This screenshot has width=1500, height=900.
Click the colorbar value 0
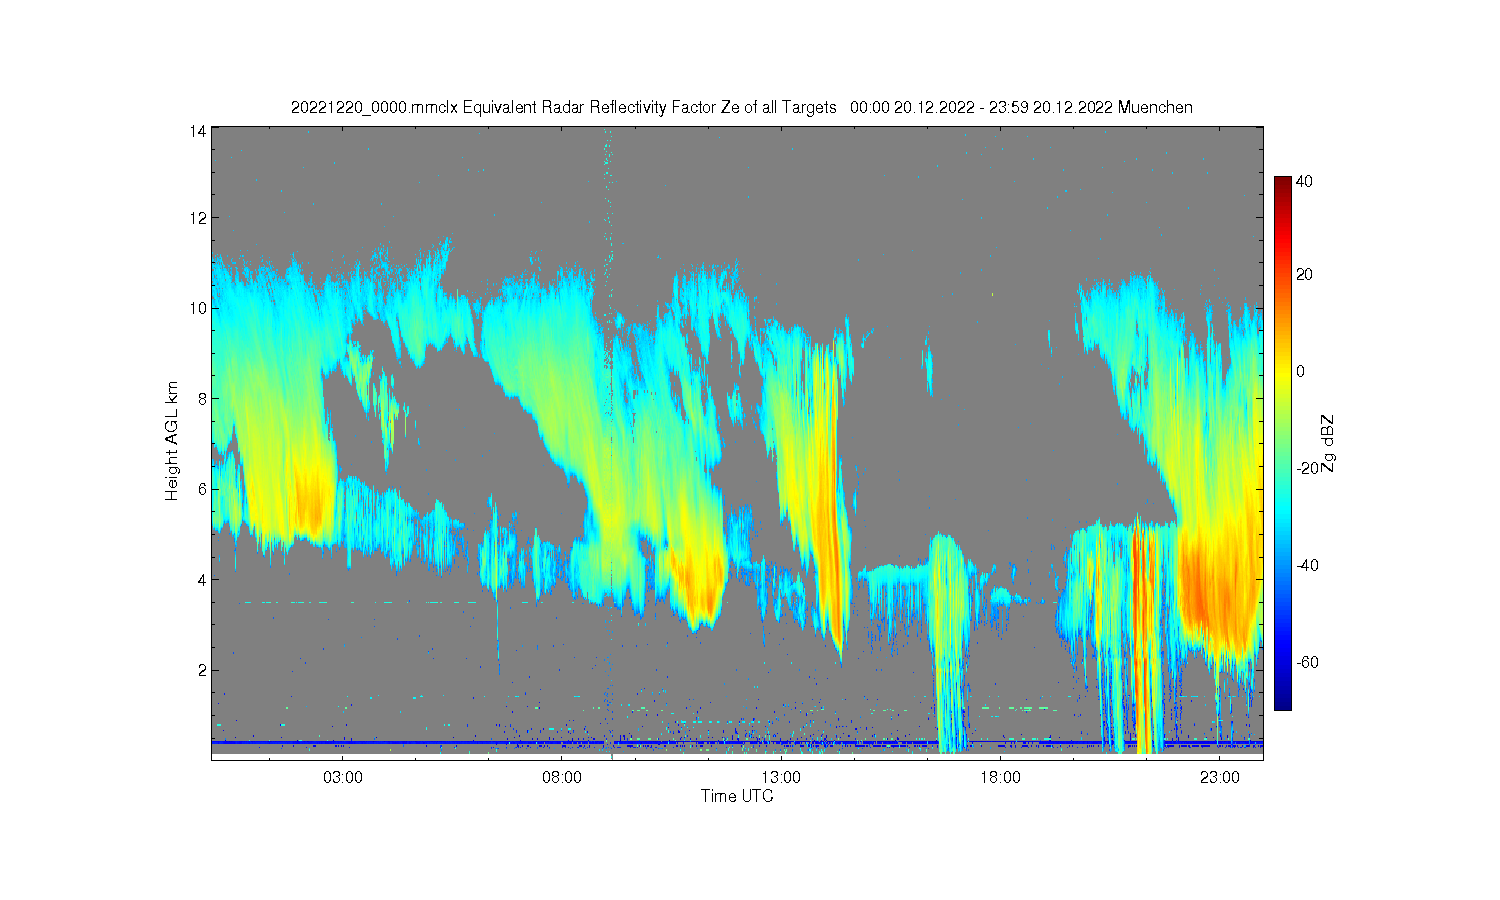click(x=1300, y=372)
